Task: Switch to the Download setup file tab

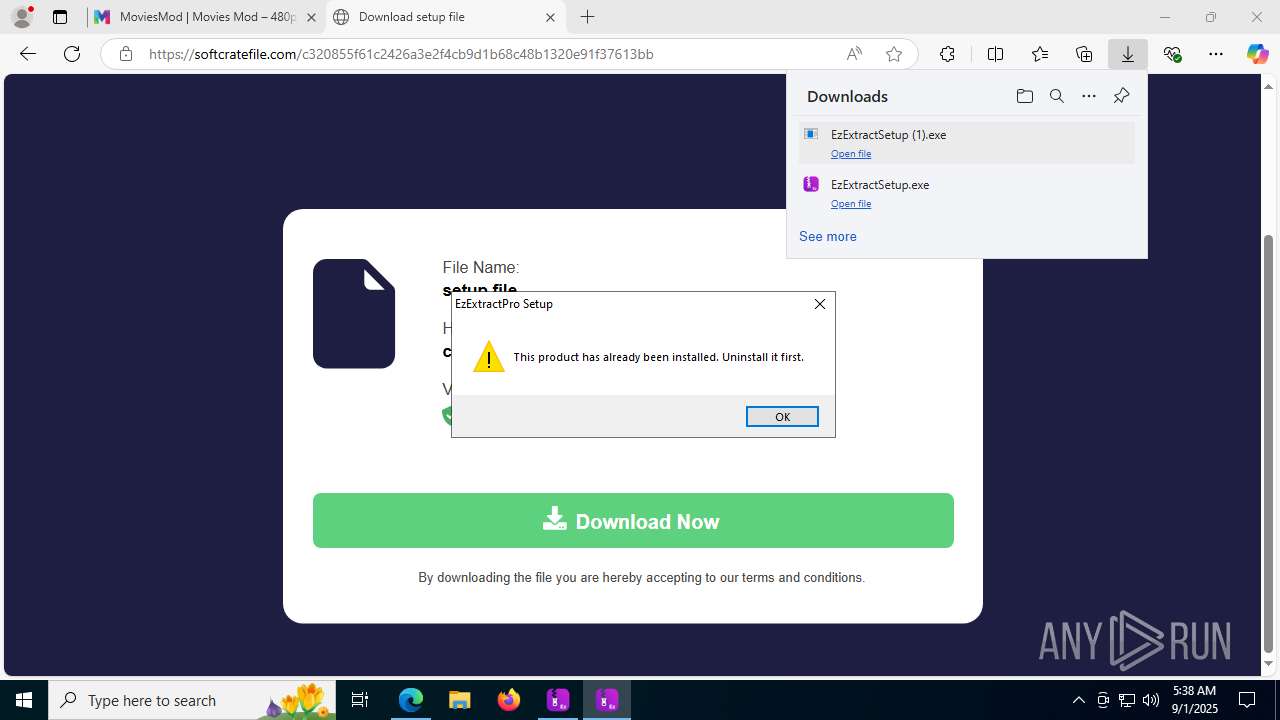Action: (445, 17)
